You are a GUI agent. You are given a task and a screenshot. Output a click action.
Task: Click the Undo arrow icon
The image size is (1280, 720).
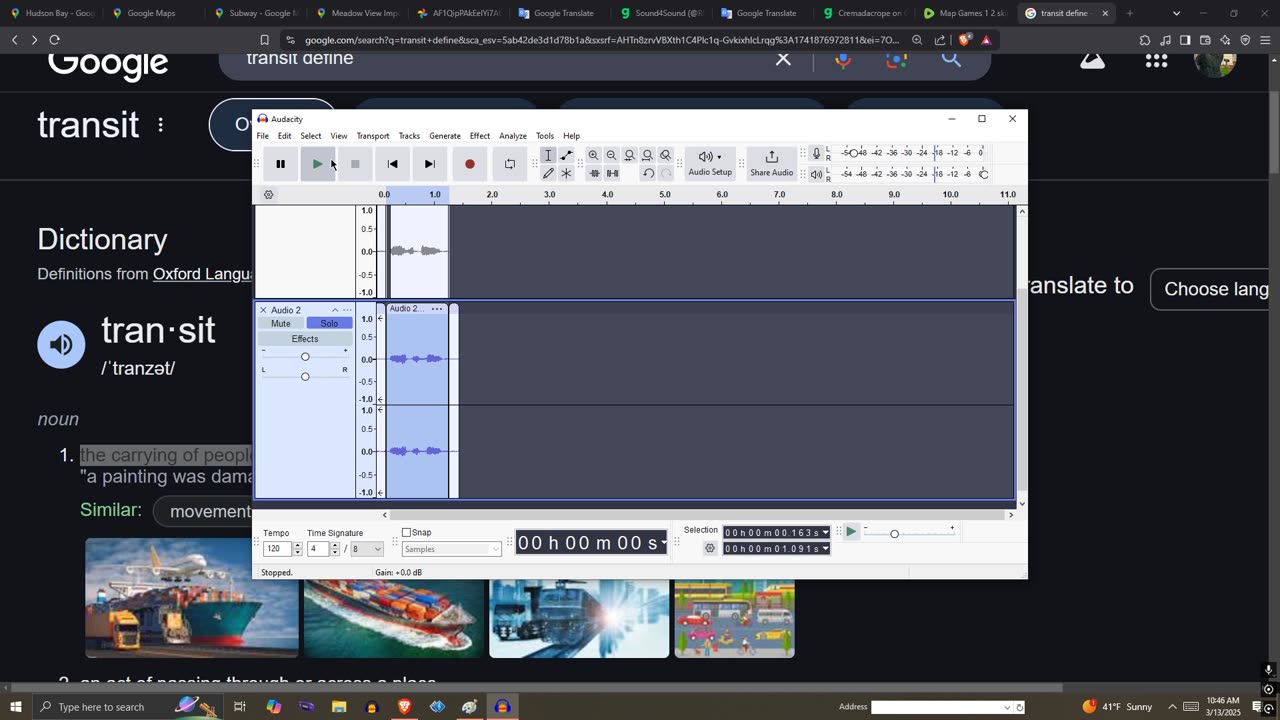(x=648, y=173)
